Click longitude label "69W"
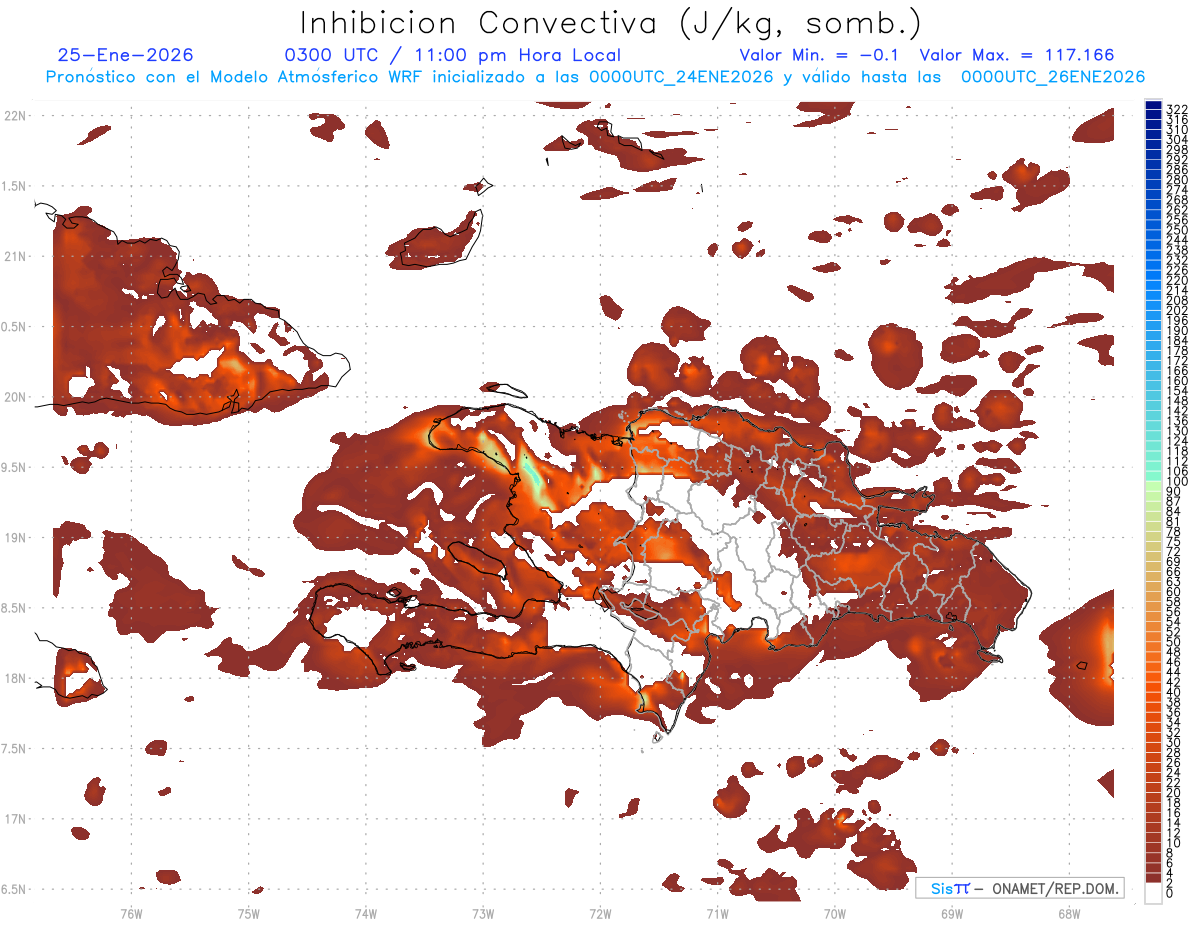The width and height of the screenshot is (1200, 927). [x=952, y=913]
